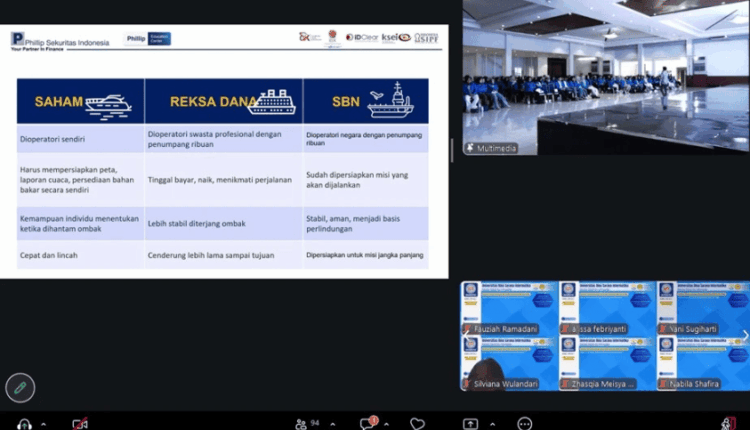Click muted mic icon on alssa febriyanti
The image size is (750, 430).
(x=565, y=329)
